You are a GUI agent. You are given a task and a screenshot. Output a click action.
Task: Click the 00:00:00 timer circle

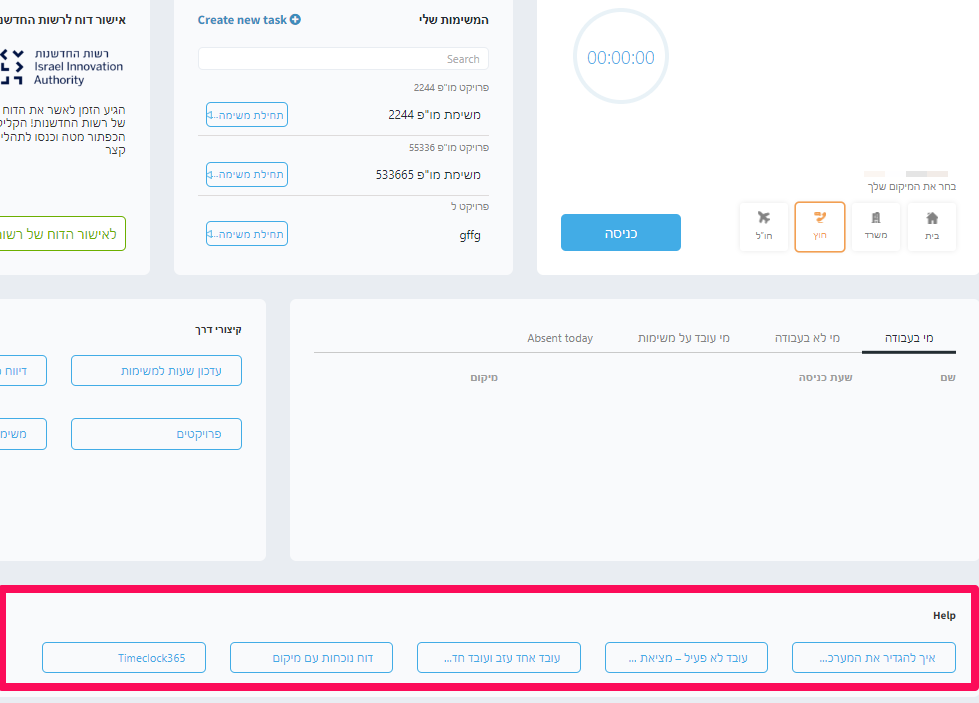[621, 57]
